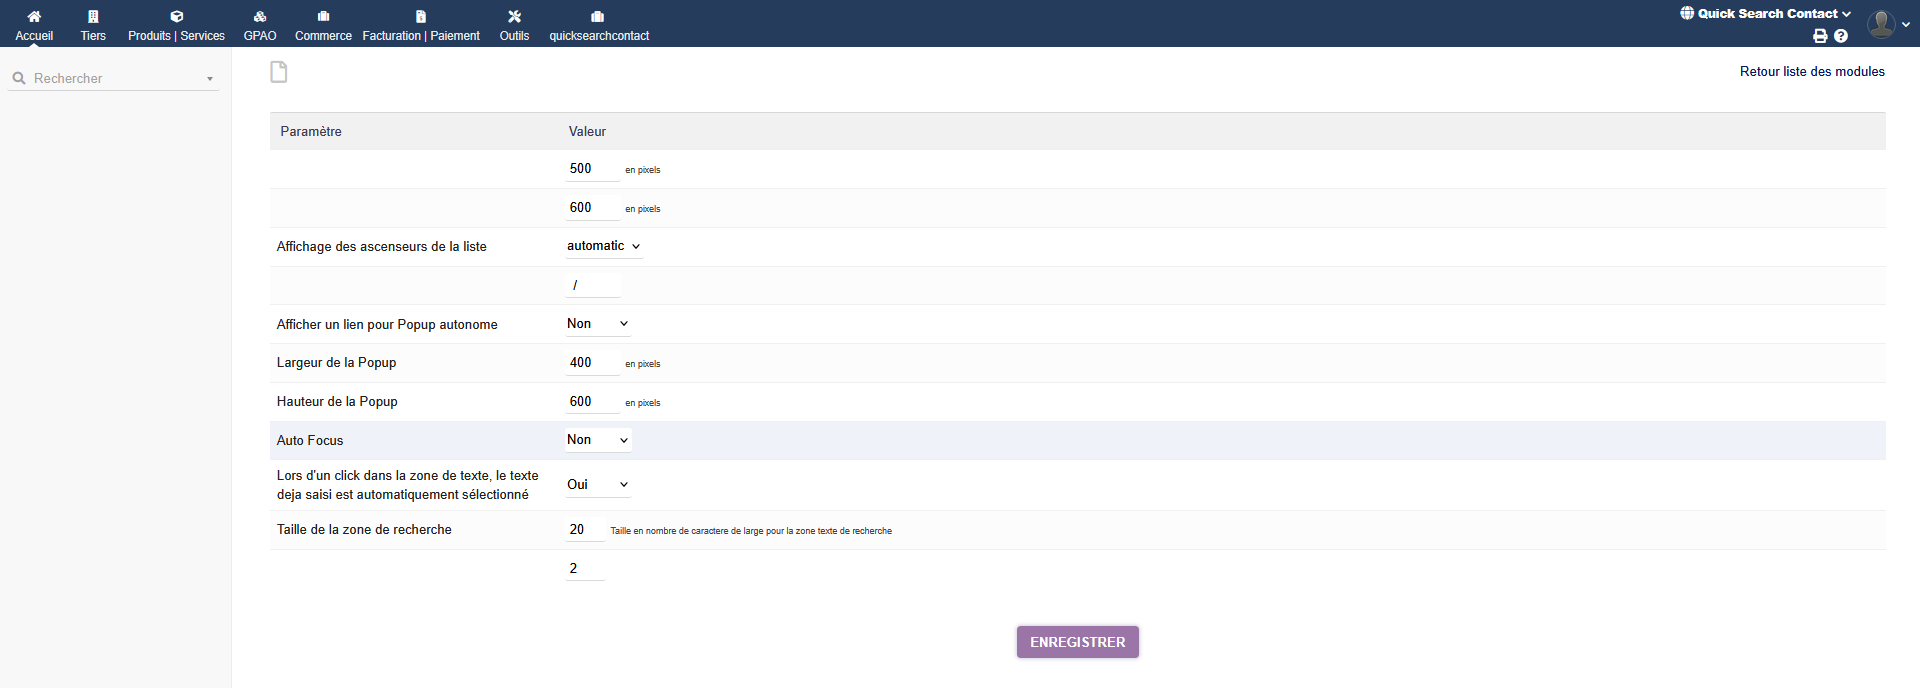The image size is (1920, 688).
Task: Open the auto-select text 'Oui' dropdown
Action: coord(597,485)
